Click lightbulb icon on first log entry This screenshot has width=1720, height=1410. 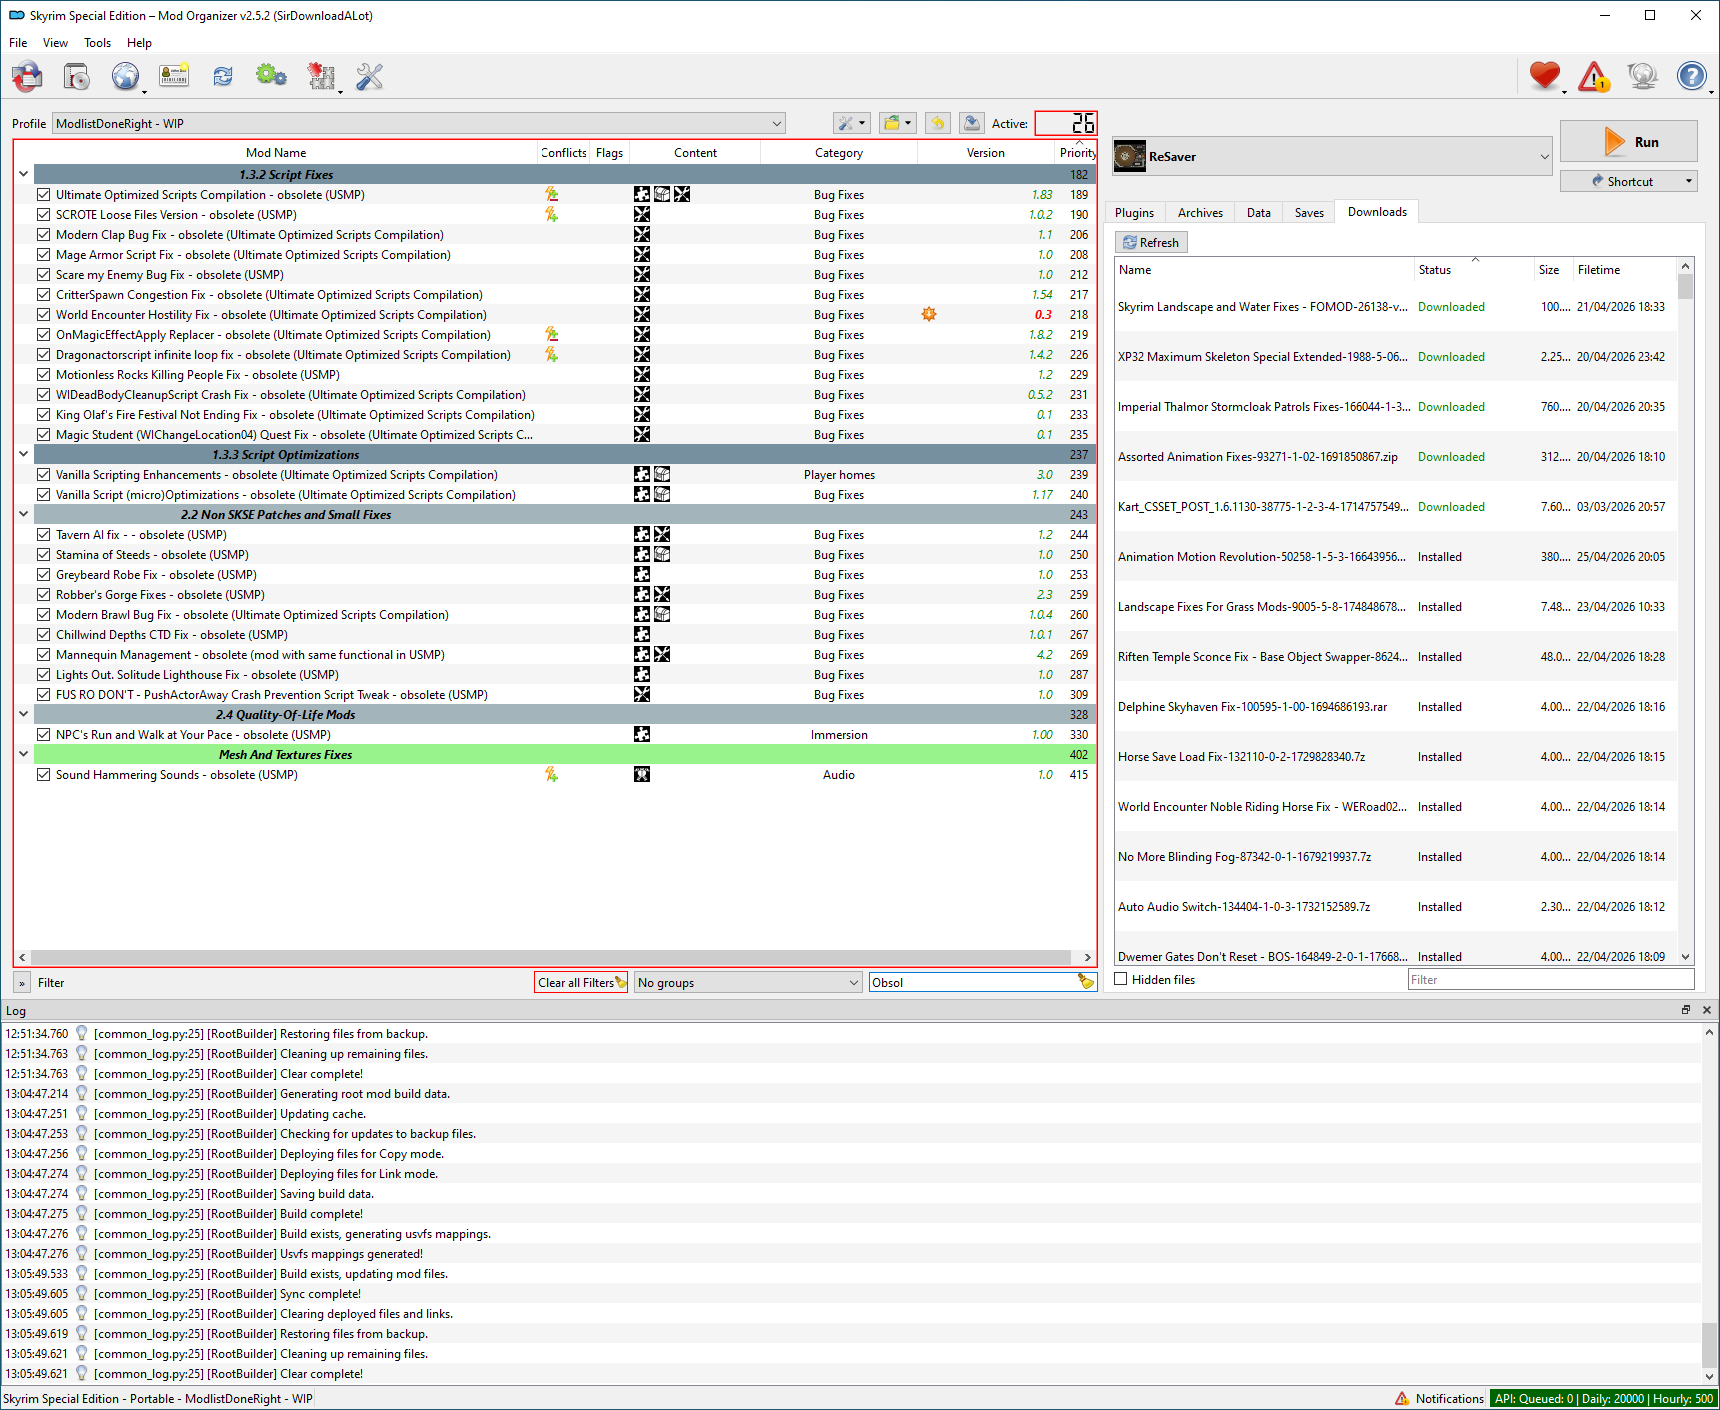tap(82, 1034)
